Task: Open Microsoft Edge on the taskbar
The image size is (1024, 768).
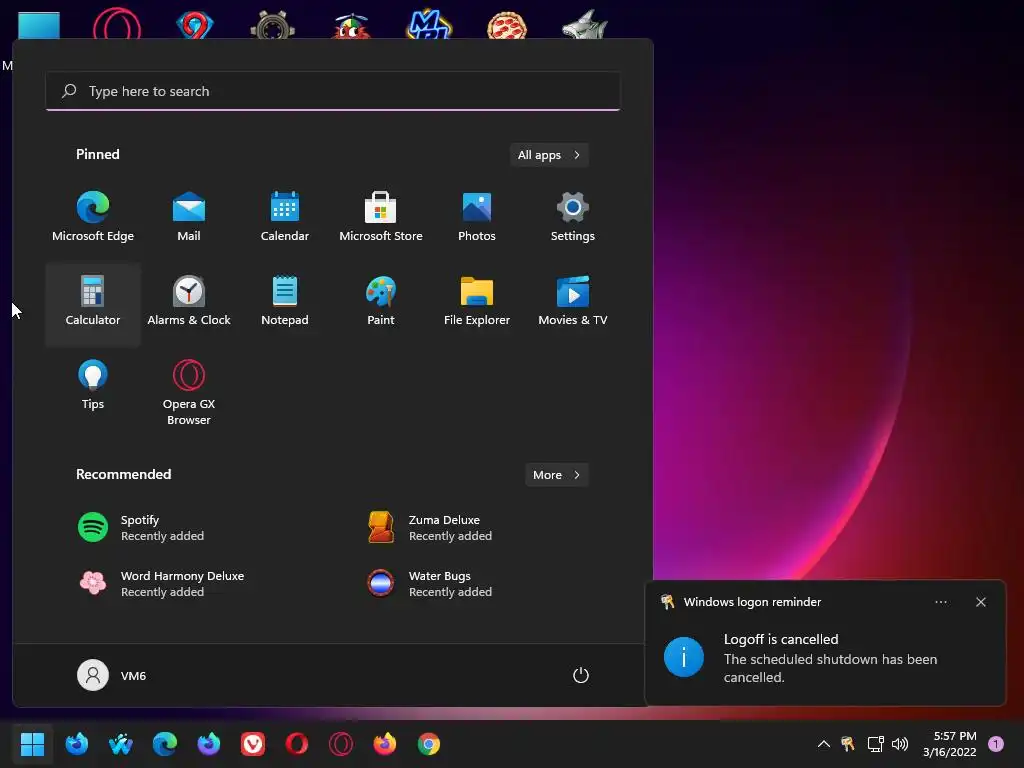Action: [165, 744]
